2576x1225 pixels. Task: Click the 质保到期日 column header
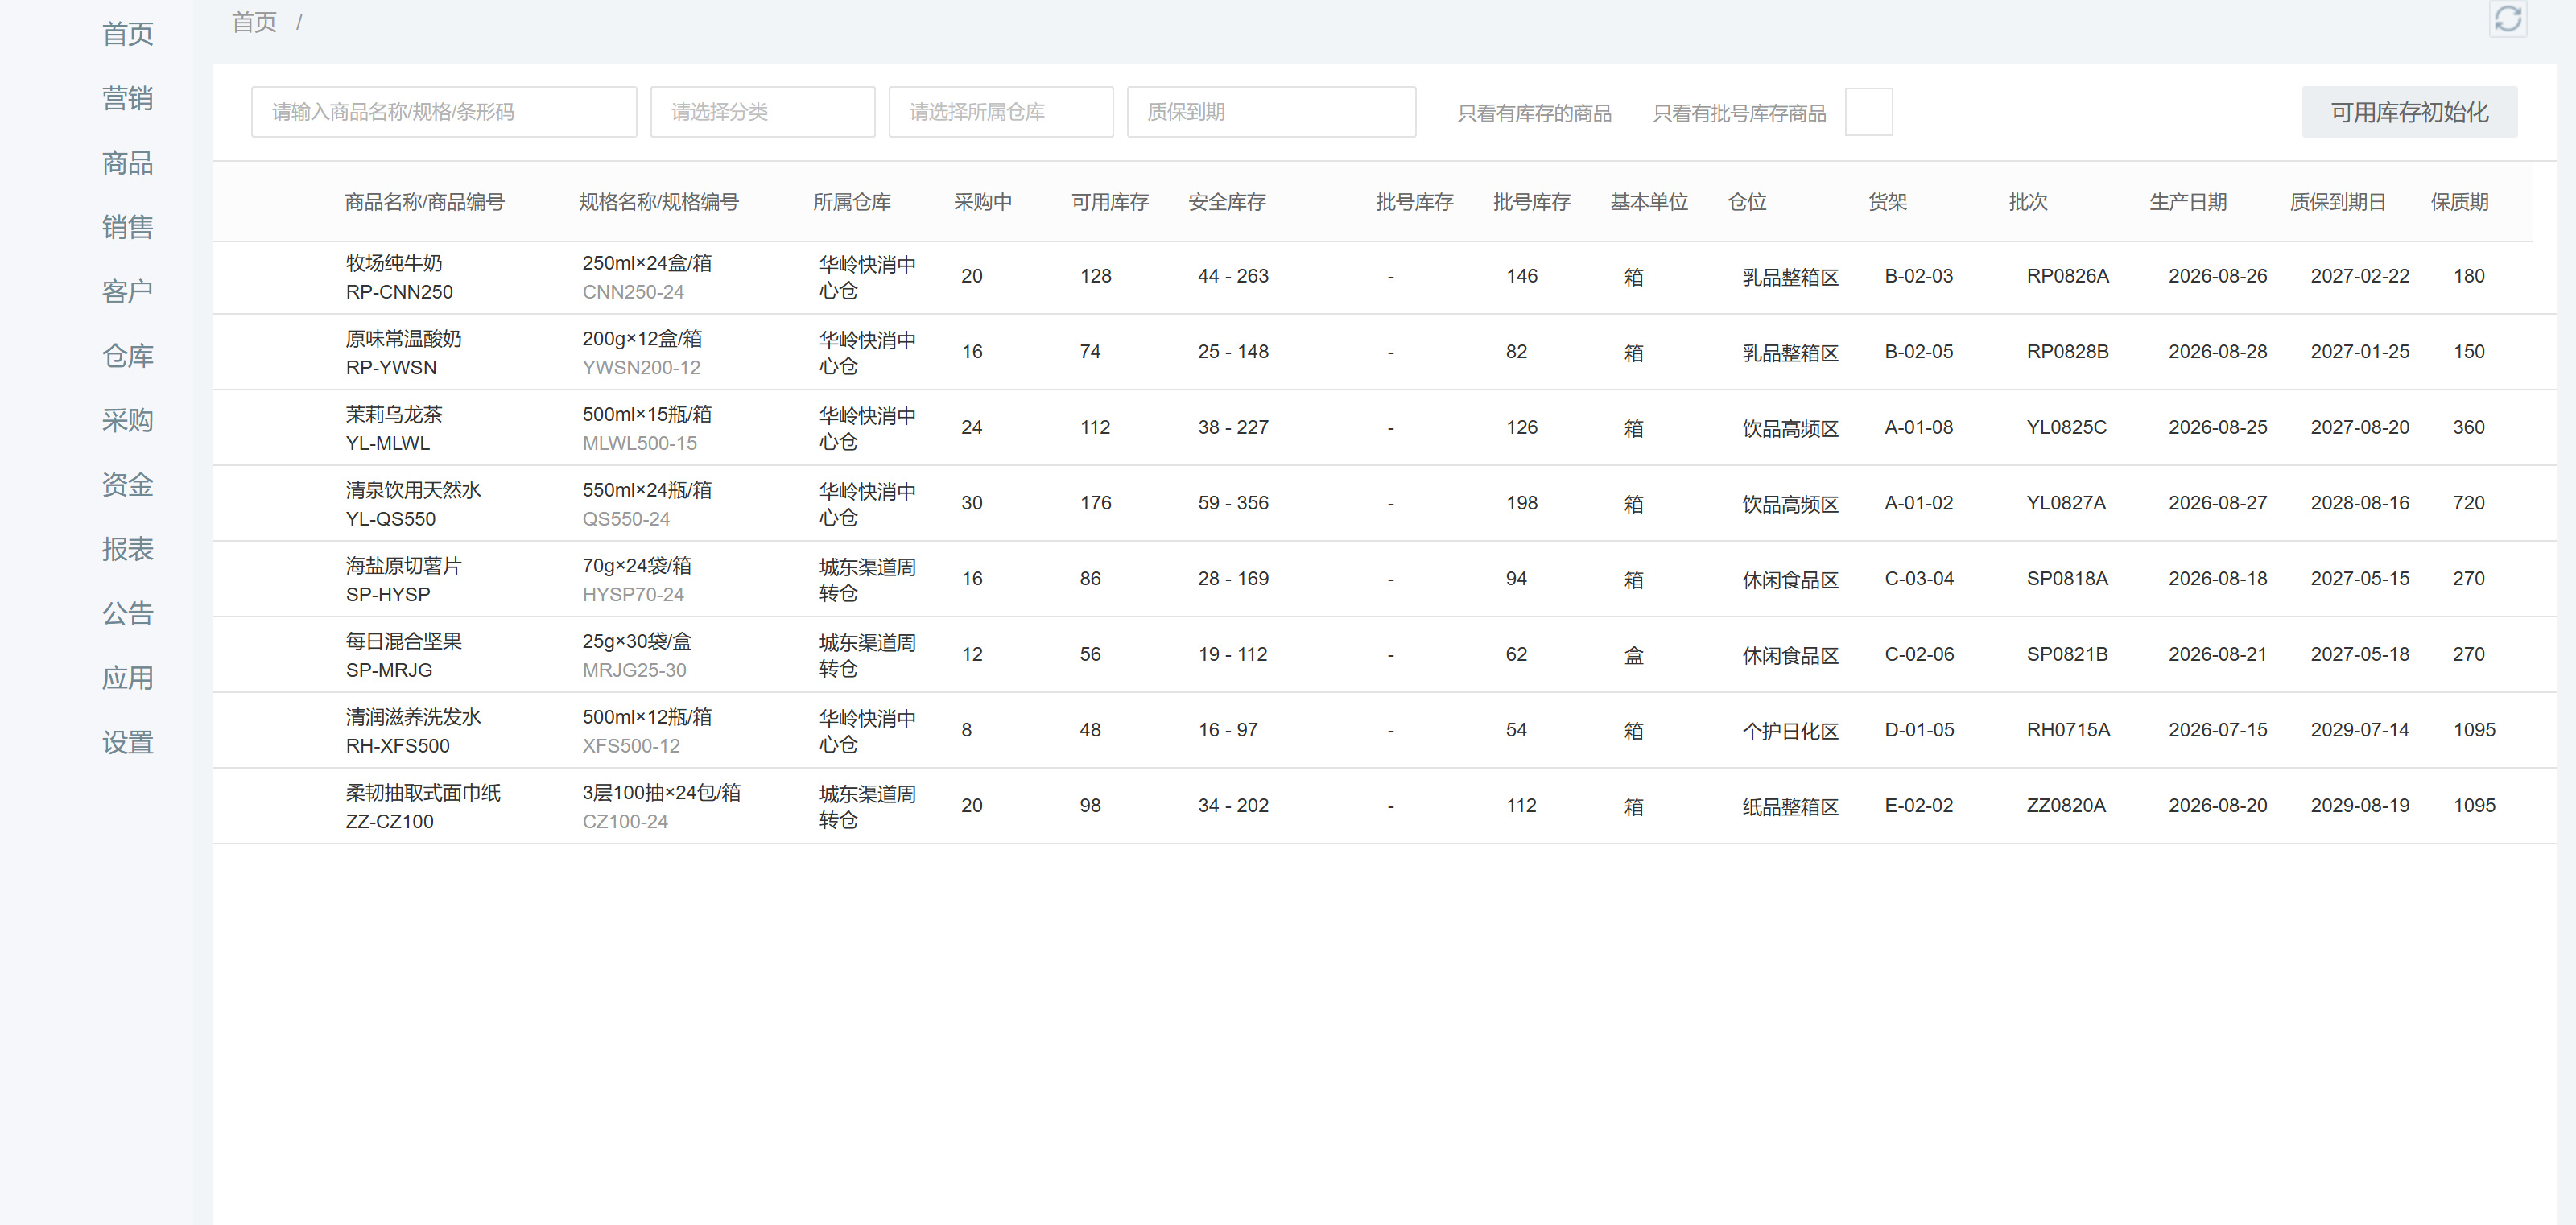(x=2338, y=202)
